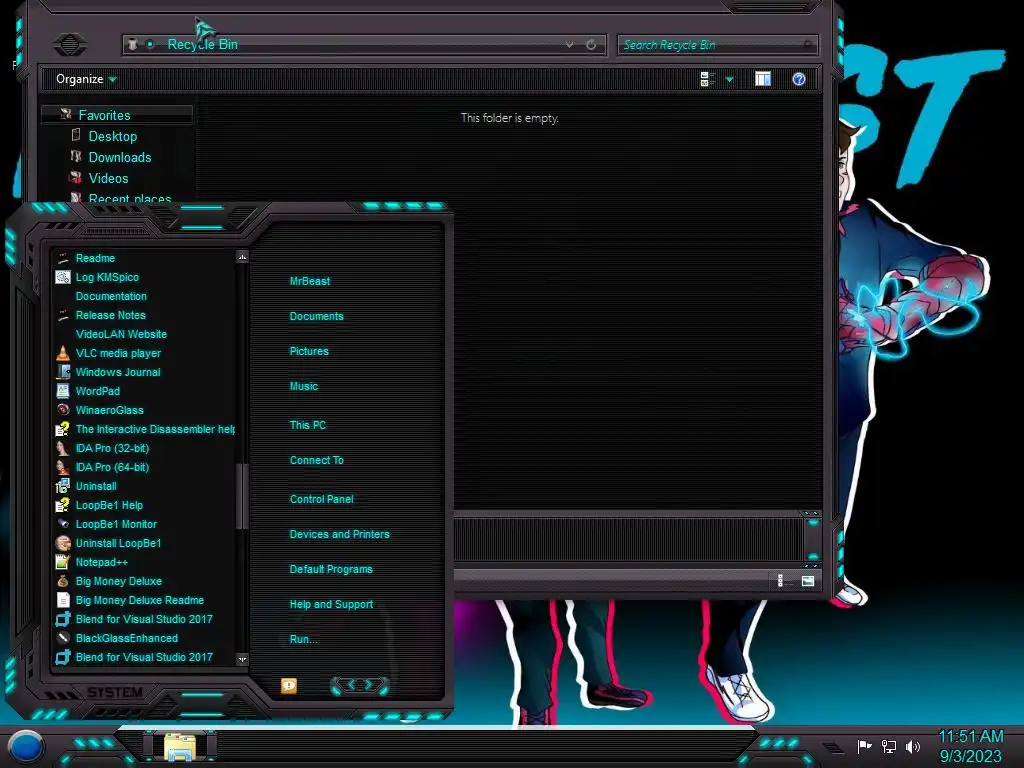Open the network tray icon
1024x768 pixels.
(x=889, y=746)
